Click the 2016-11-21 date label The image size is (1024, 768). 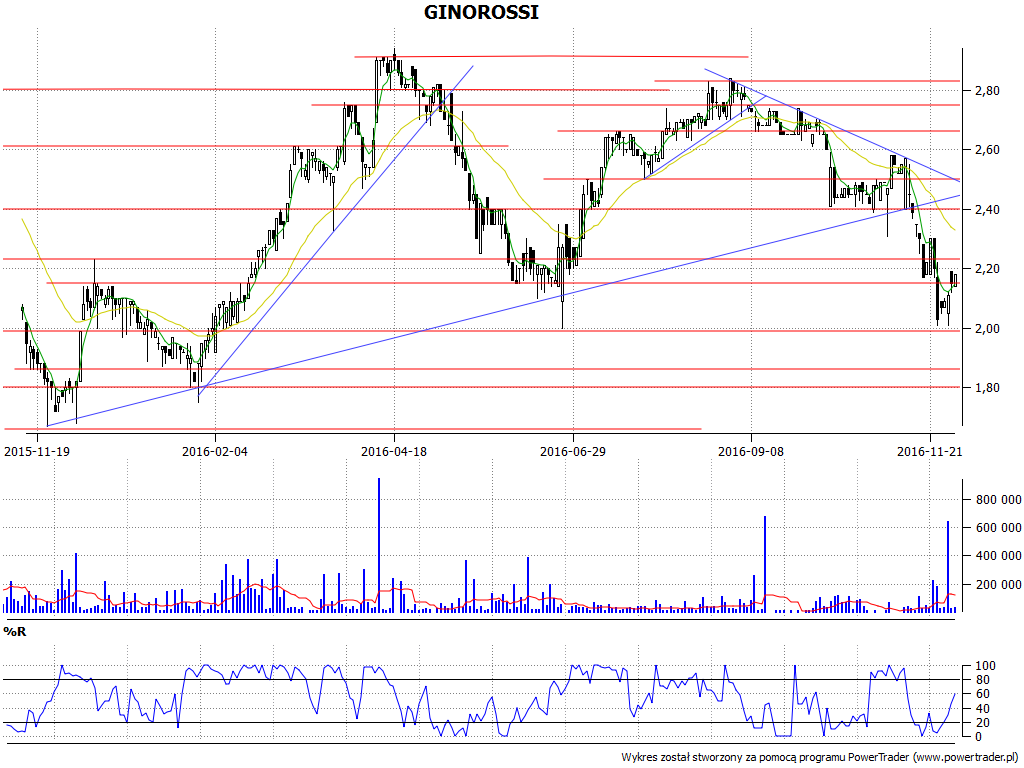pos(930,451)
